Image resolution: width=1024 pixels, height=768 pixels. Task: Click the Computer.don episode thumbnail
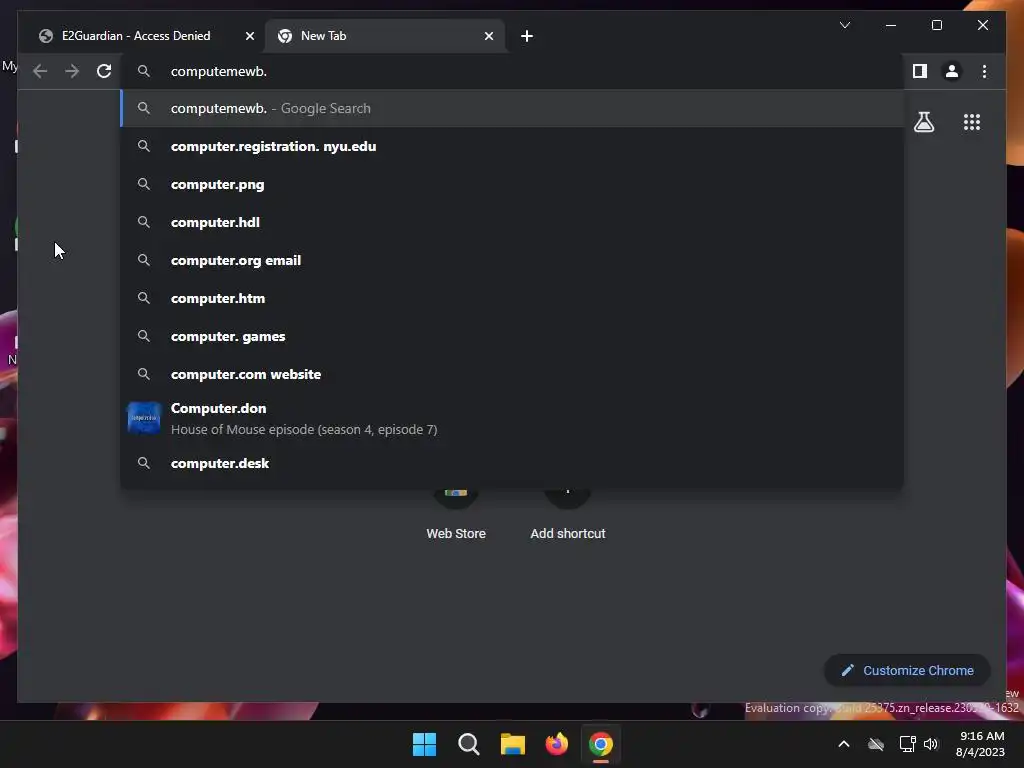click(144, 418)
